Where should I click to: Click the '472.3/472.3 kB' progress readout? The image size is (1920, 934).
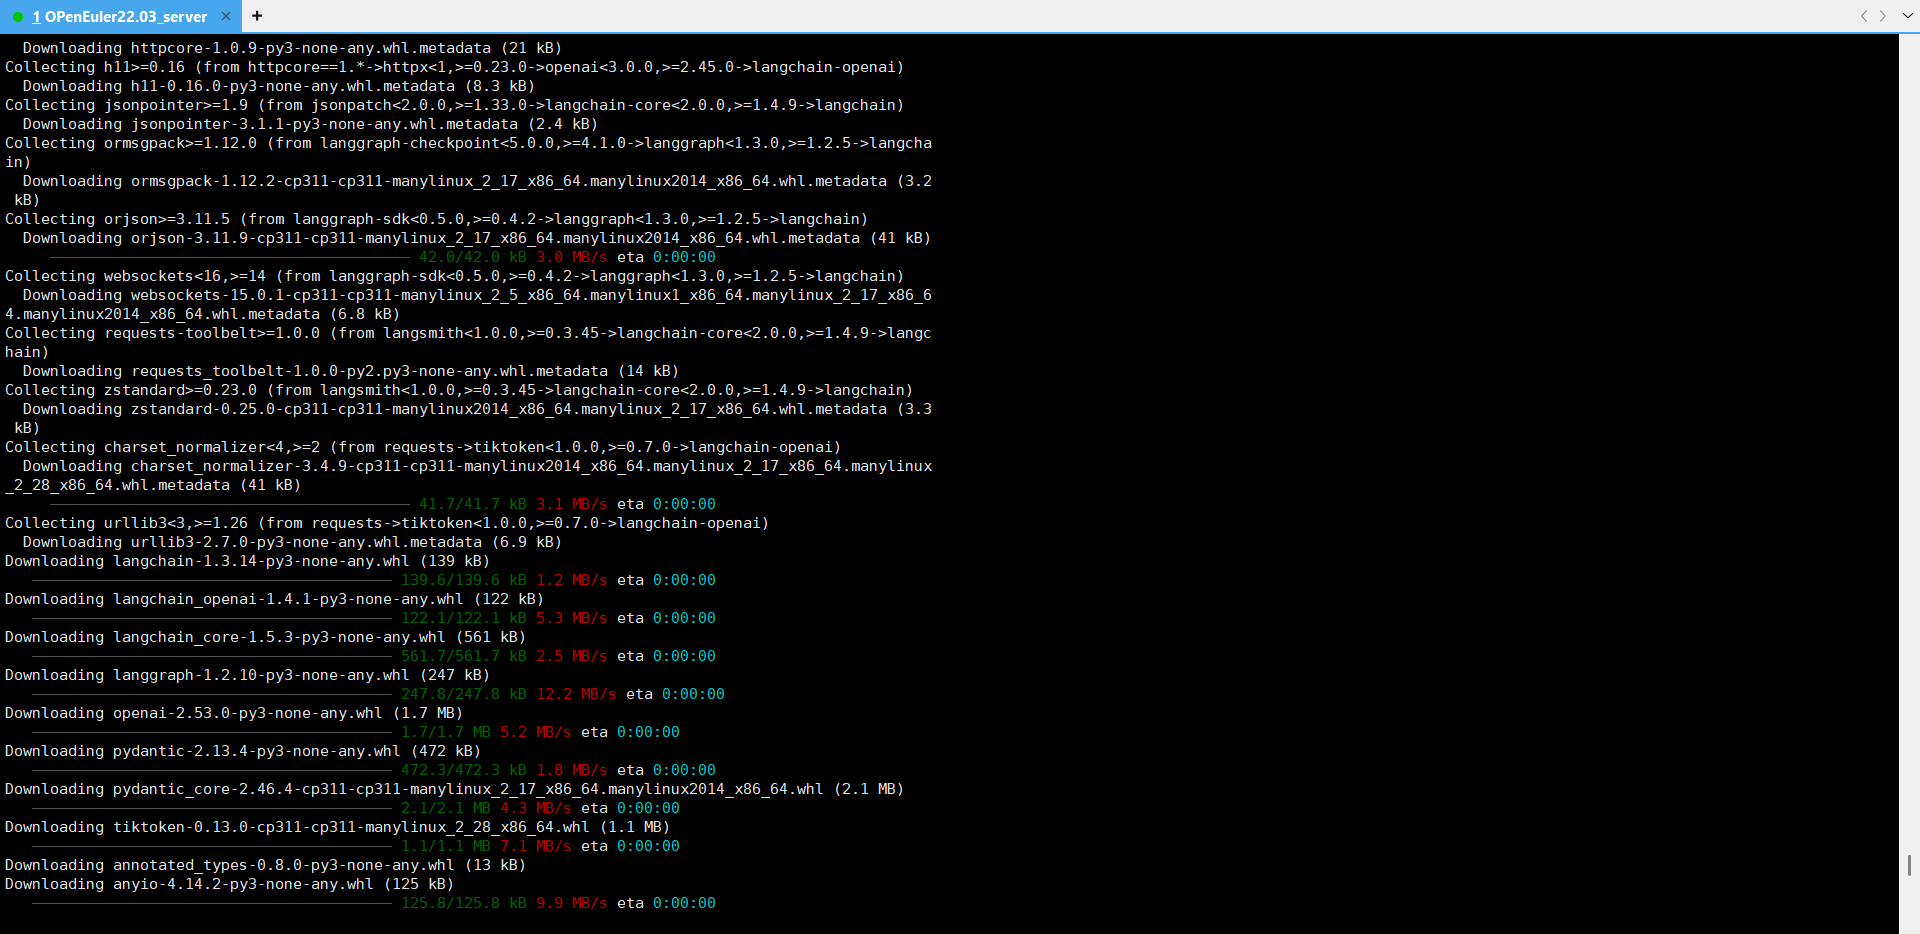(x=463, y=770)
